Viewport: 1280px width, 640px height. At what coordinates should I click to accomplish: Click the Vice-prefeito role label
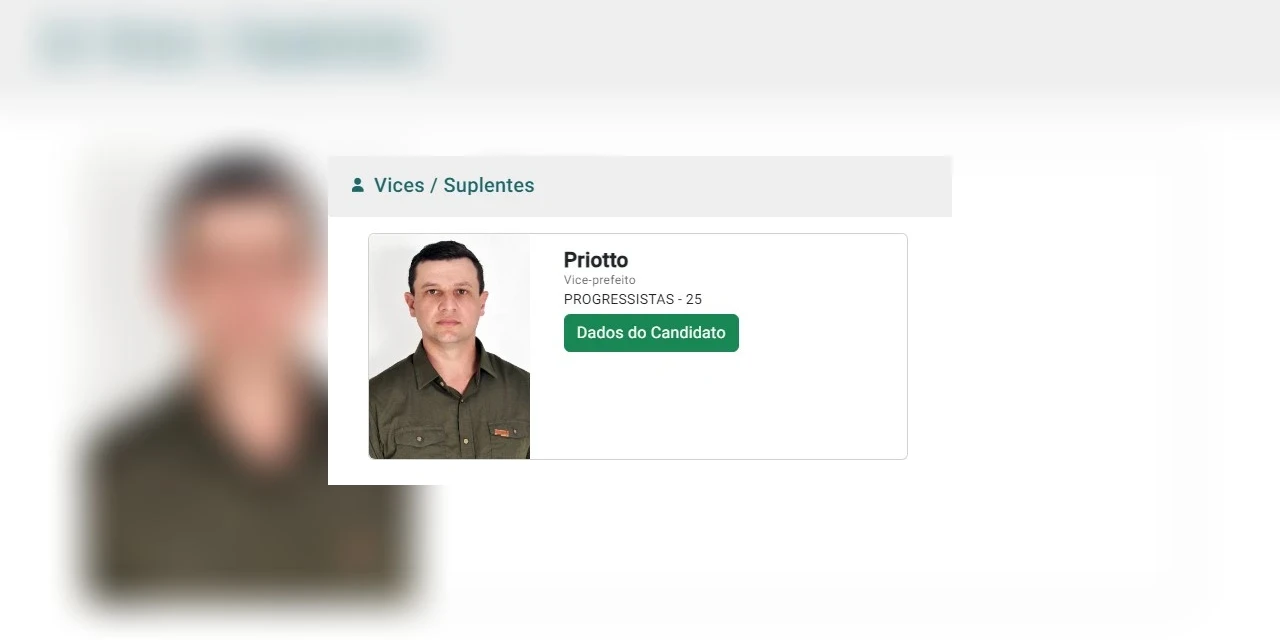coord(599,280)
